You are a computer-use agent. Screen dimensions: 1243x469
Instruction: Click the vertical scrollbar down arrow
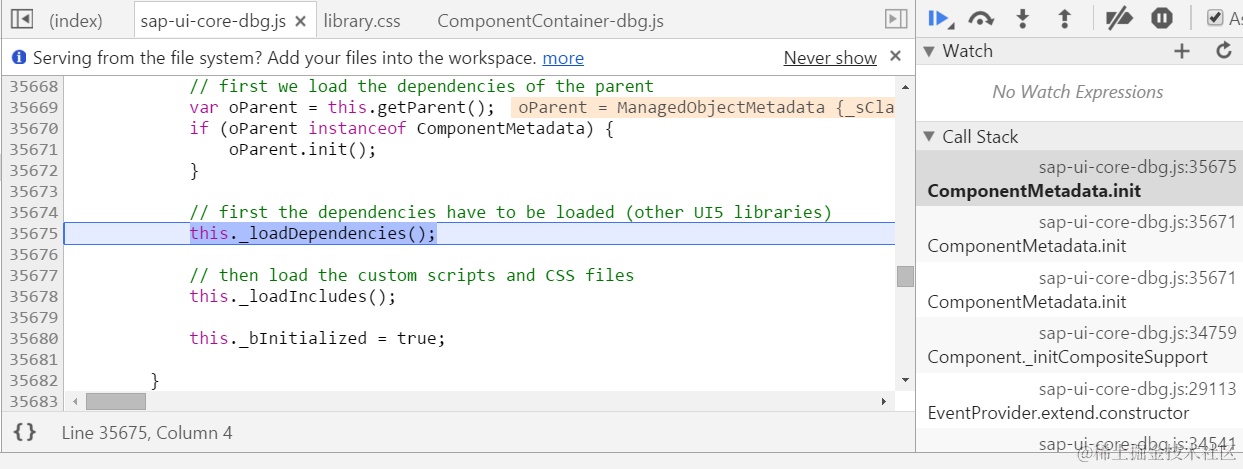[x=905, y=380]
